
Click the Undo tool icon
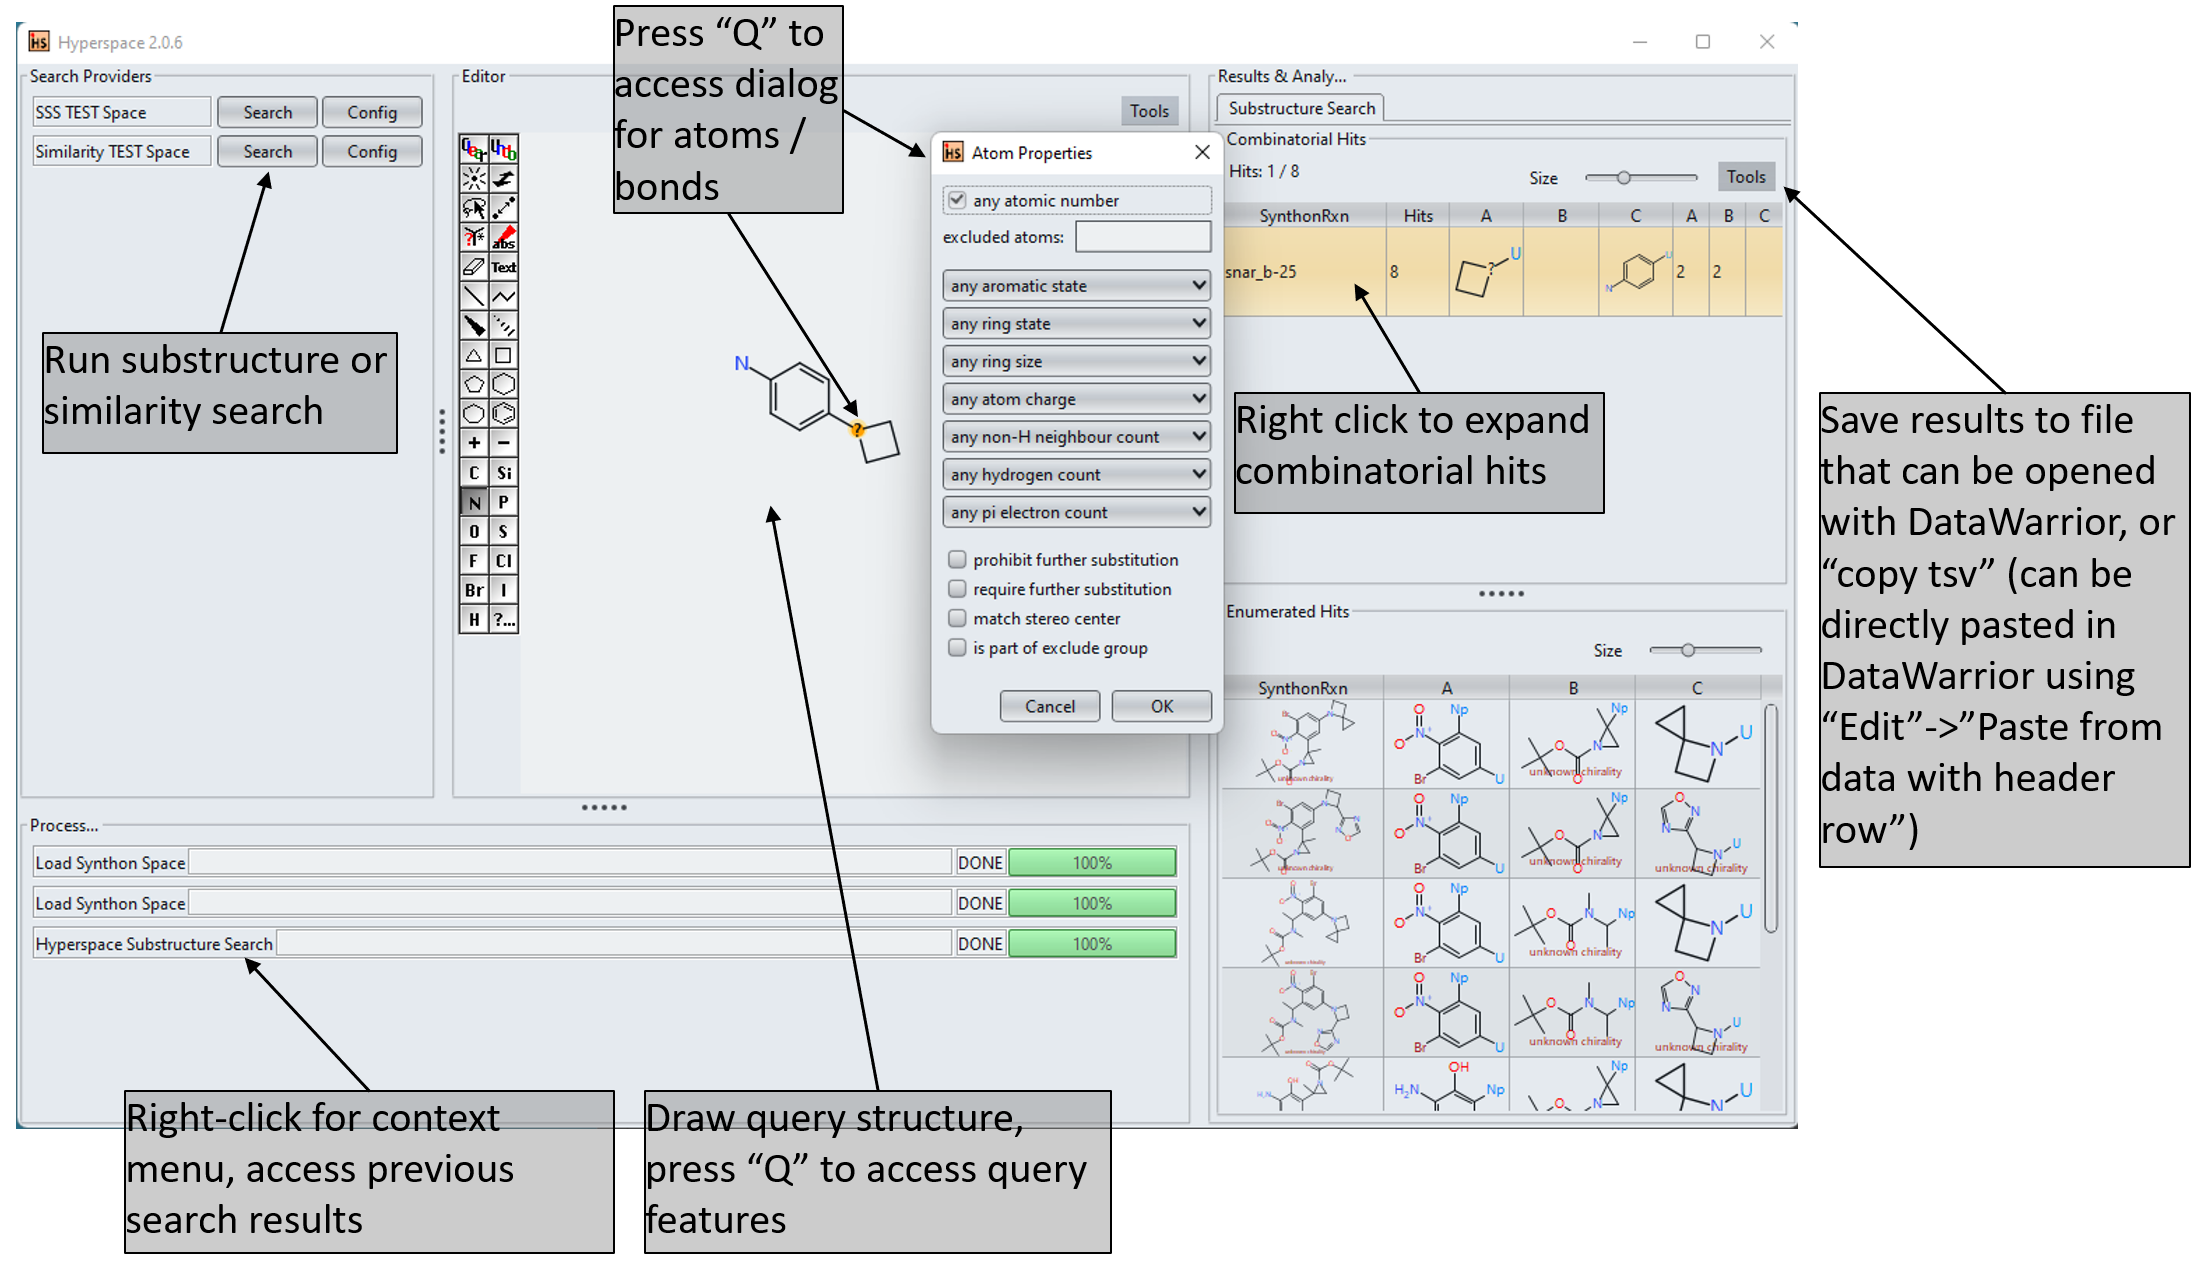click(x=504, y=150)
